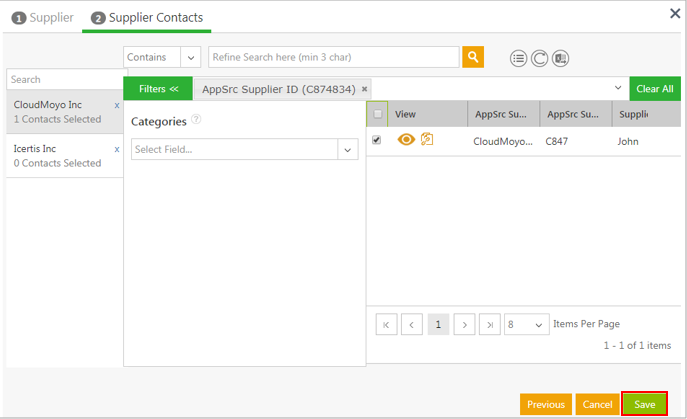Remove CloudMoyo Inc with its x icon
This screenshot has width=687, height=419.
(x=117, y=106)
